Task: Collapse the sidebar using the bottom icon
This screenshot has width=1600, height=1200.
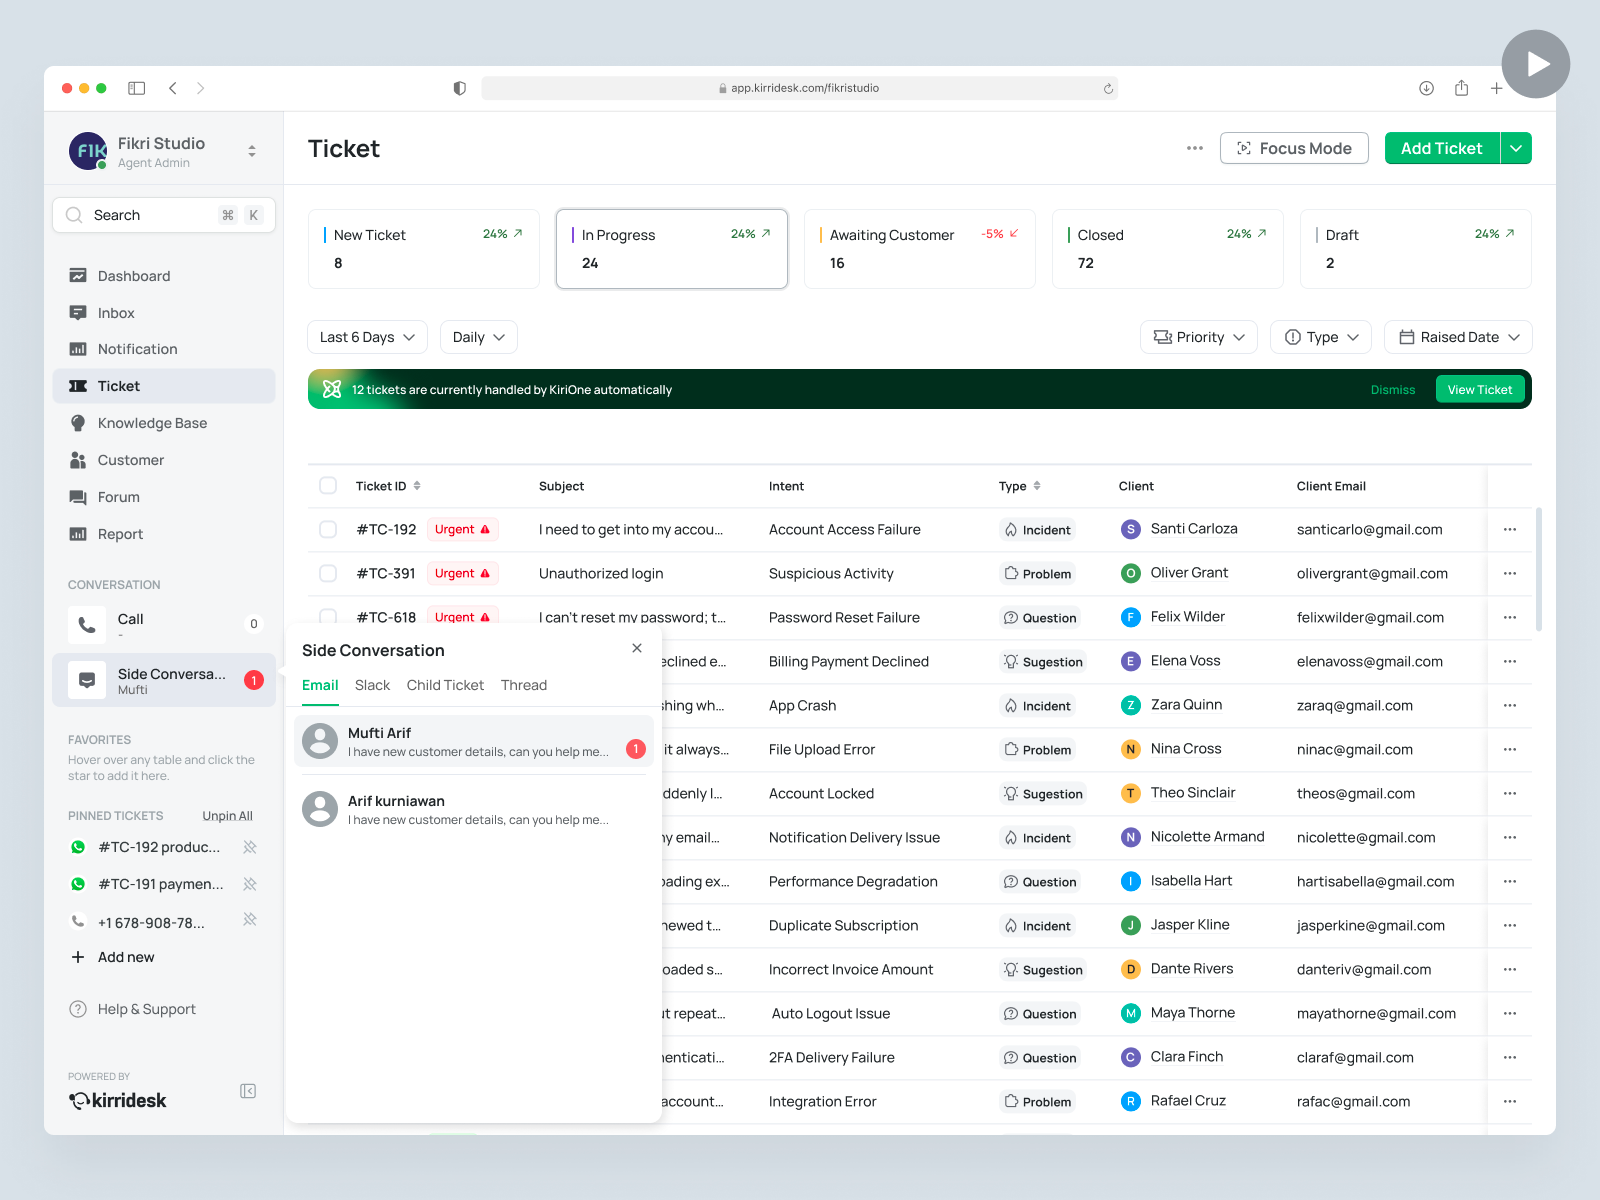Action: coord(248,1091)
